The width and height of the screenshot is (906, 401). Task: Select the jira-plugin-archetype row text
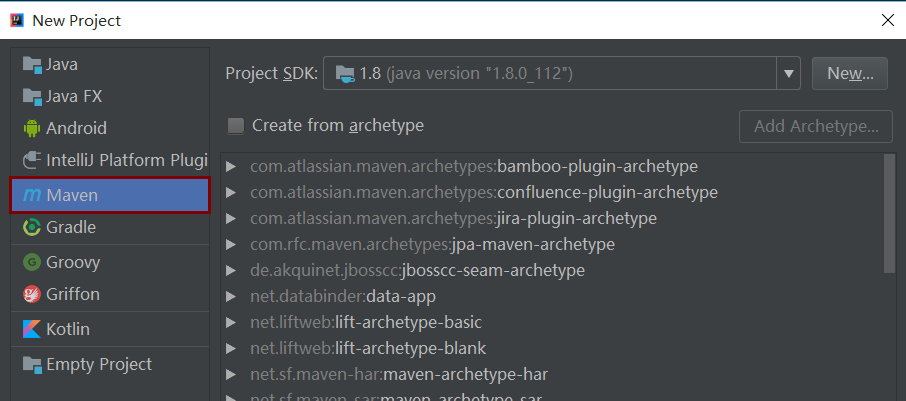pyautogui.click(x=454, y=218)
